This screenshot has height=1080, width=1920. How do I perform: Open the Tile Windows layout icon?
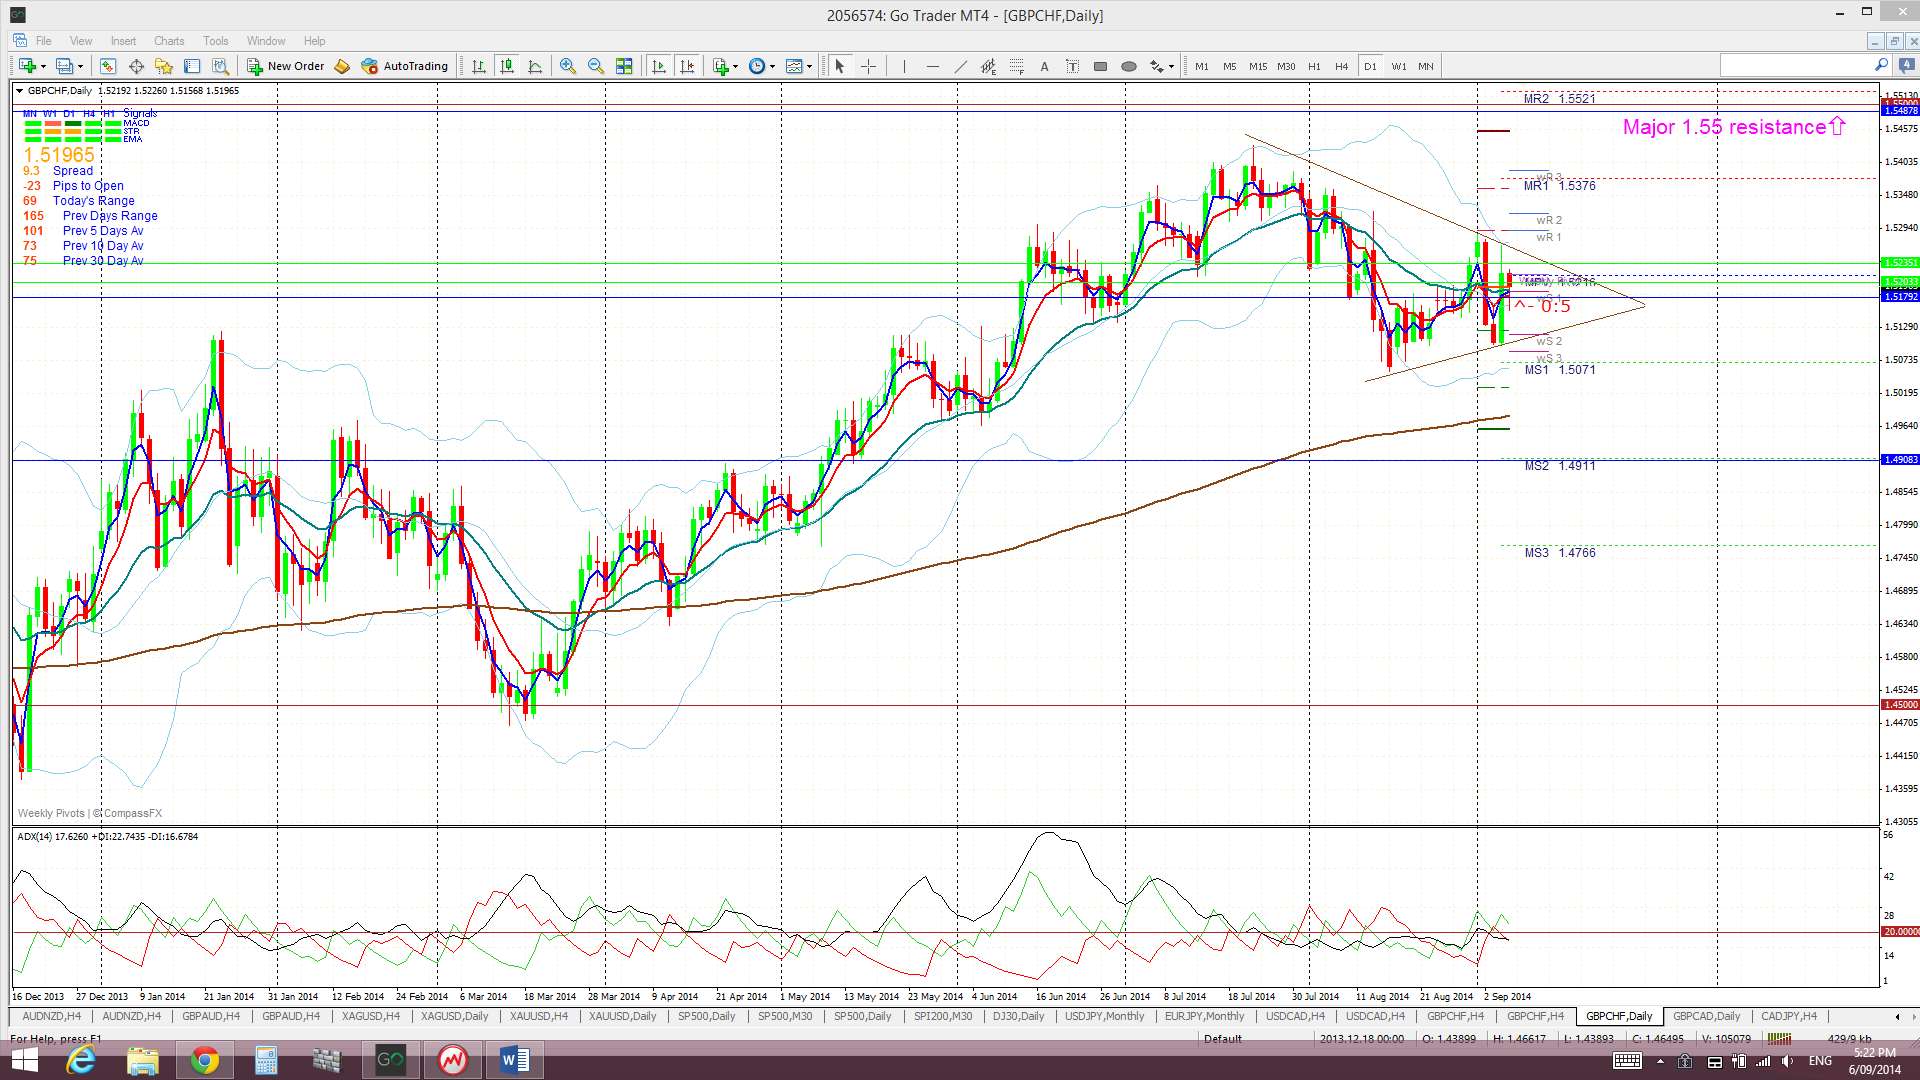coord(624,66)
